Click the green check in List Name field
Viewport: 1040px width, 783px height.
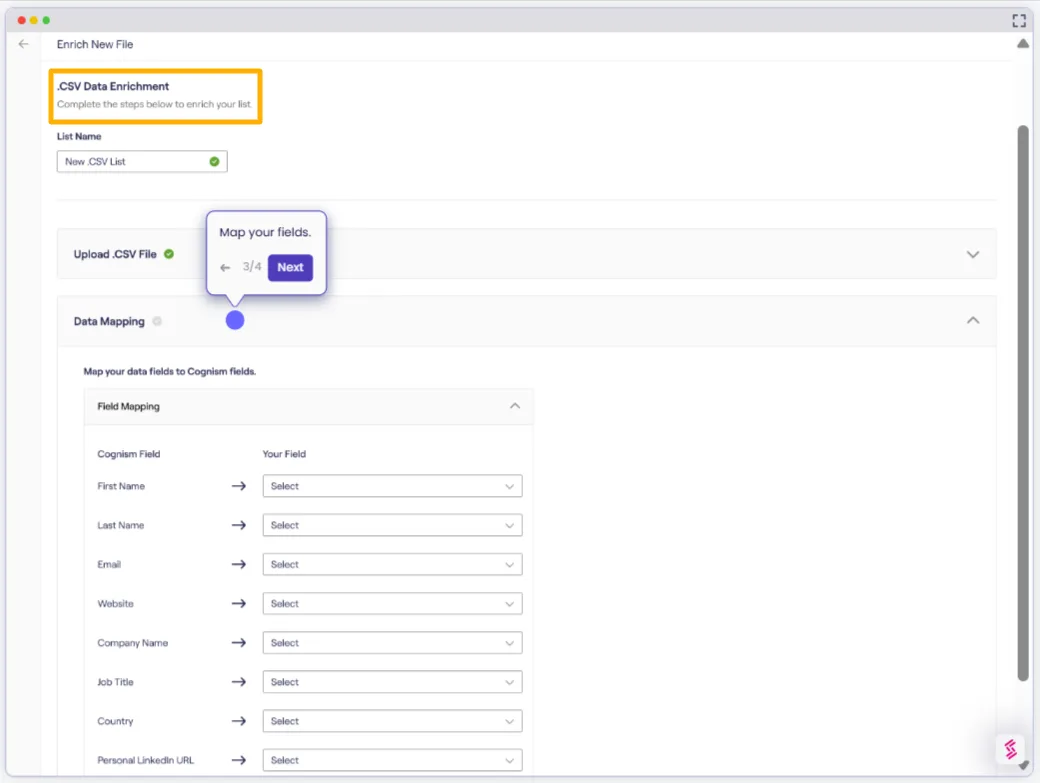coord(214,162)
